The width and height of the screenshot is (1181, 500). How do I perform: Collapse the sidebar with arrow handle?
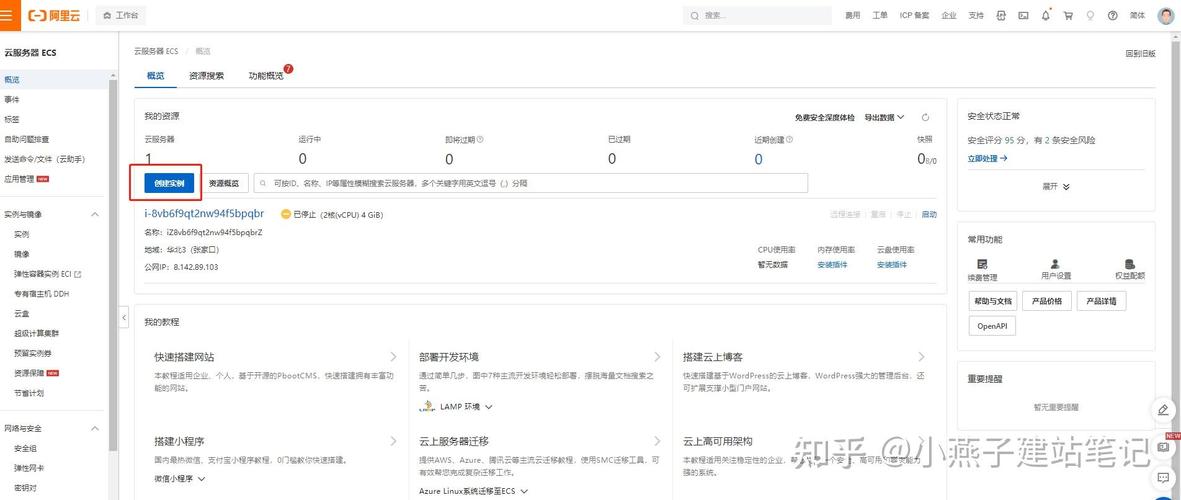click(124, 318)
